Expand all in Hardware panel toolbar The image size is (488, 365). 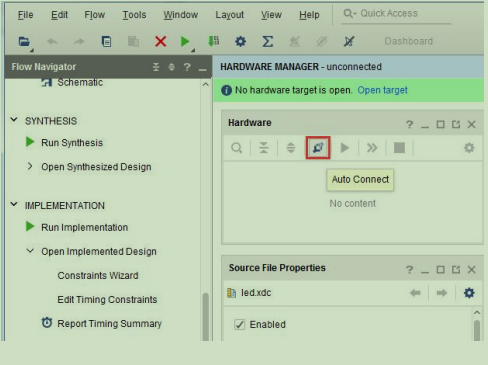[291, 148]
